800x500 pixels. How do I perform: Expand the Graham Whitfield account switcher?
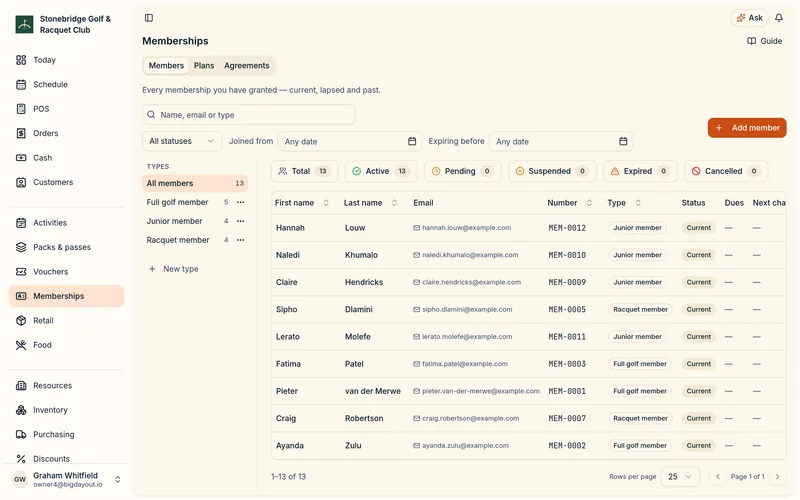tap(117, 480)
